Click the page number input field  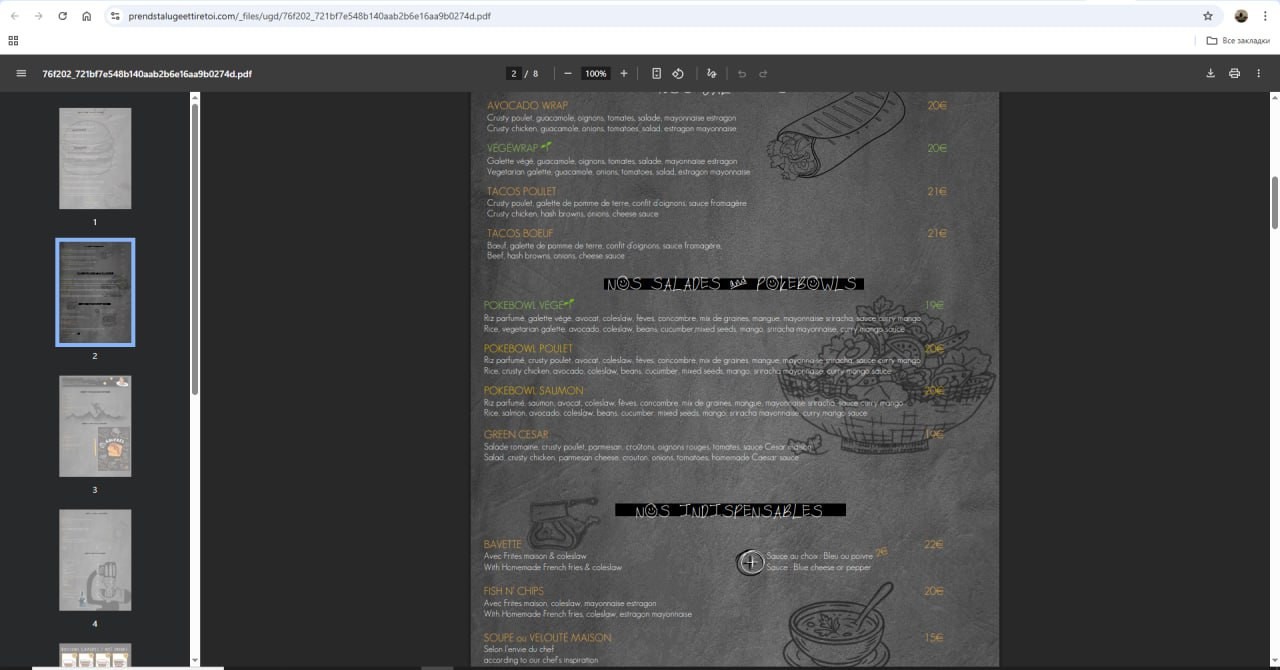514,73
